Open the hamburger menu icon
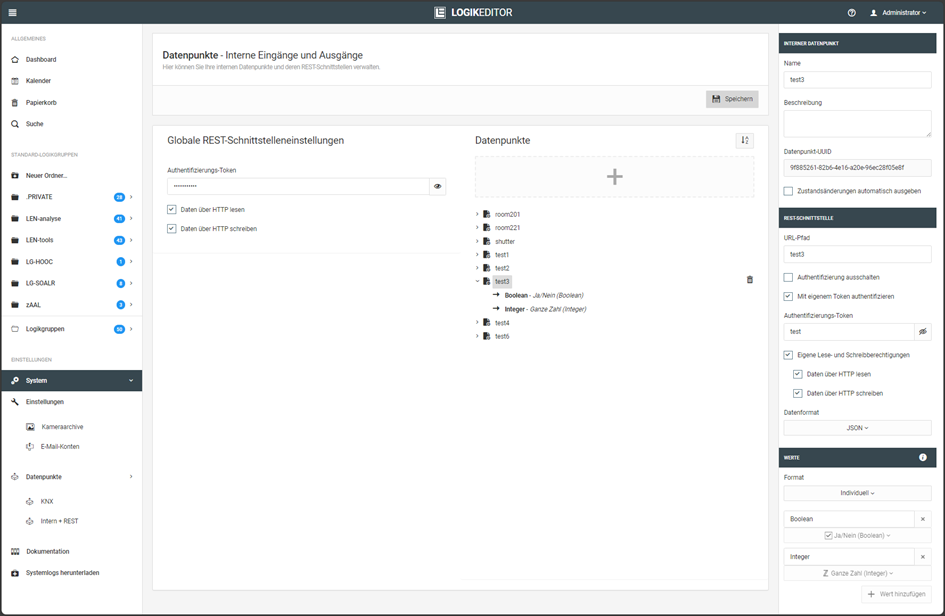Viewport: 945px width, 616px height. 12,13
